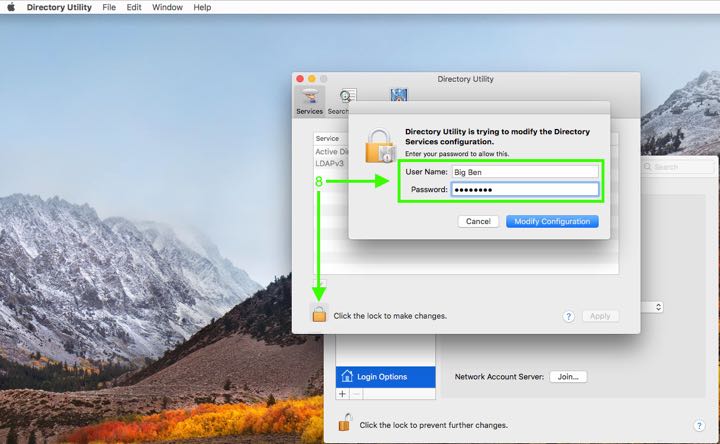Open the Apple menu
Image resolution: width=720 pixels, height=444 pixels.
click(x=11, y=7)
